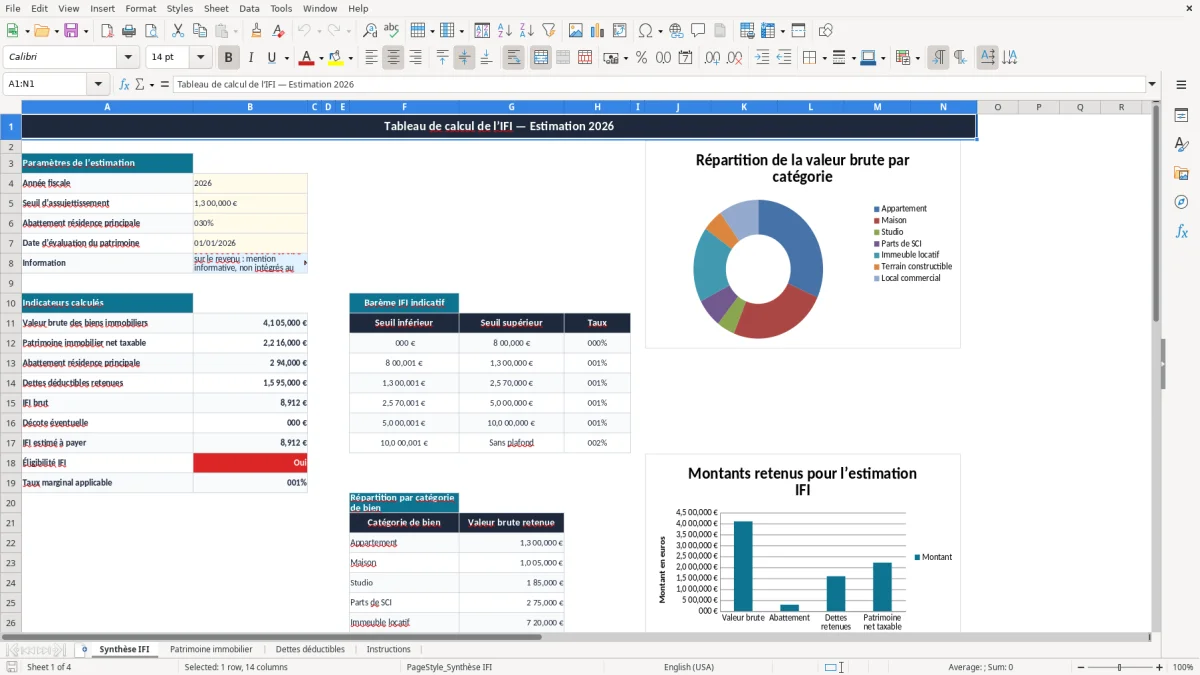Switch to the Instructions sheet tab

coord(389,649)
